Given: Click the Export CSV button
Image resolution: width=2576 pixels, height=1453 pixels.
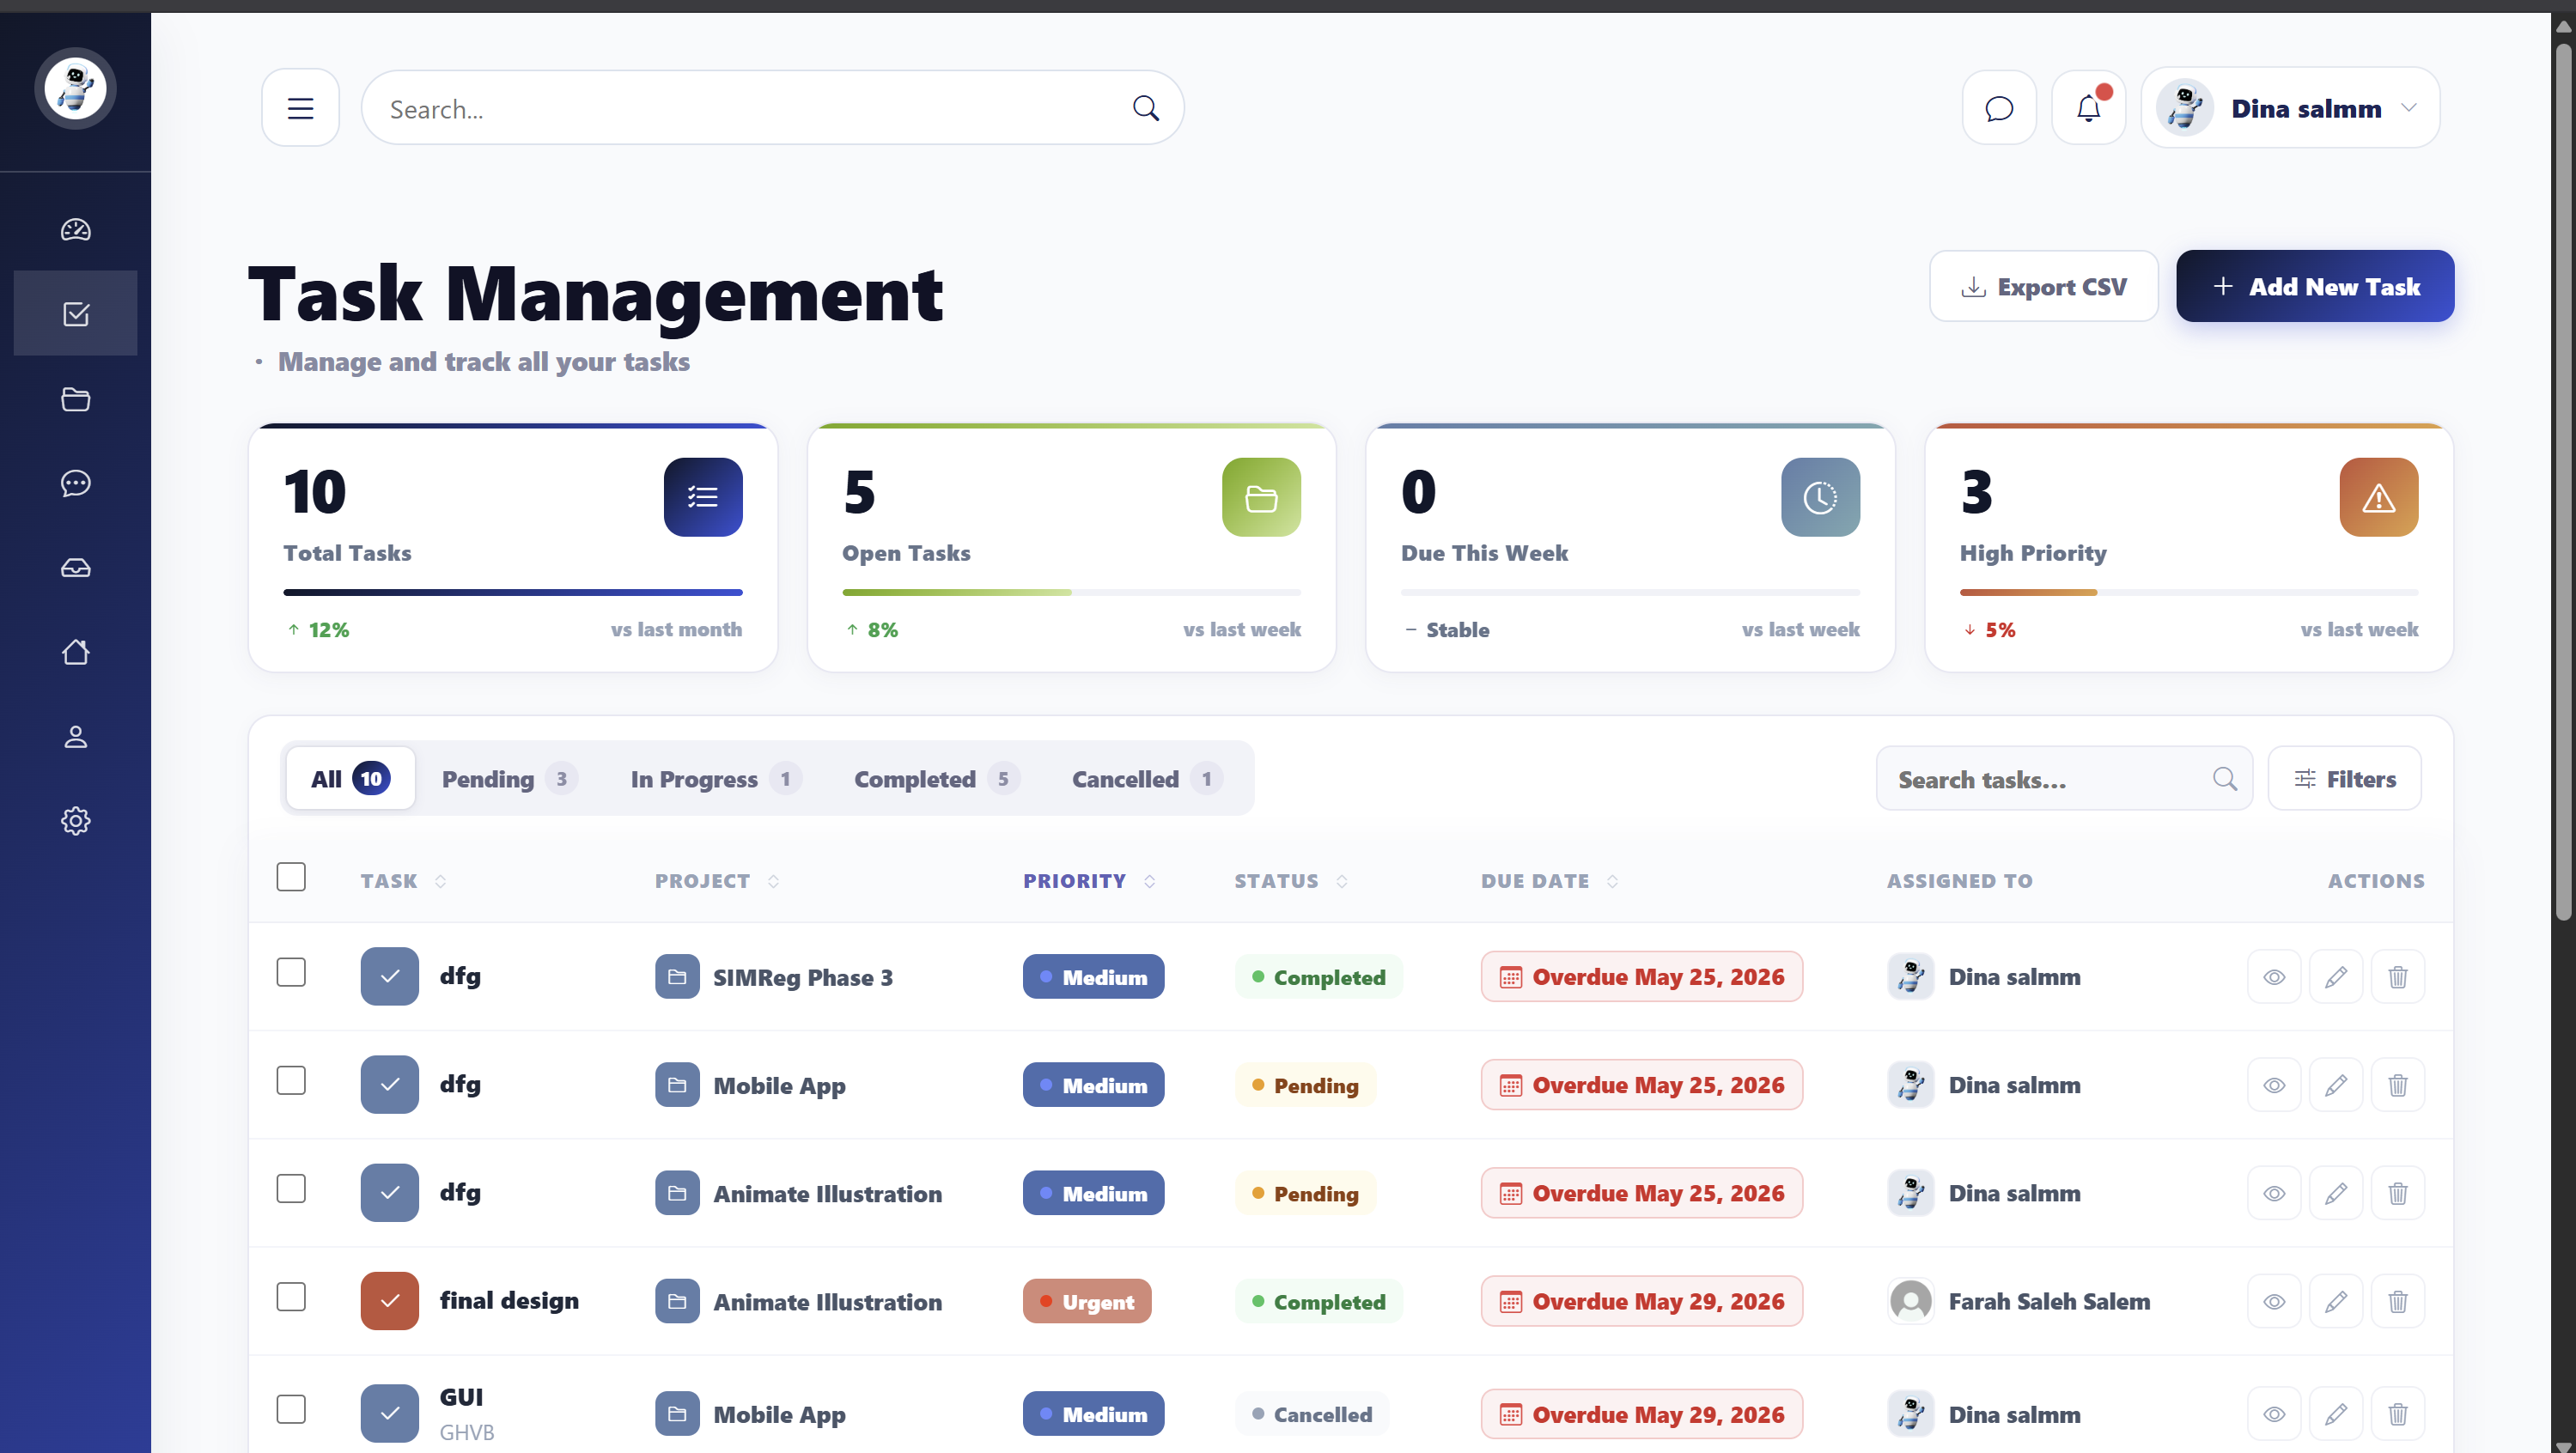Looking at the screenshot, I should tap(2043, 287).
